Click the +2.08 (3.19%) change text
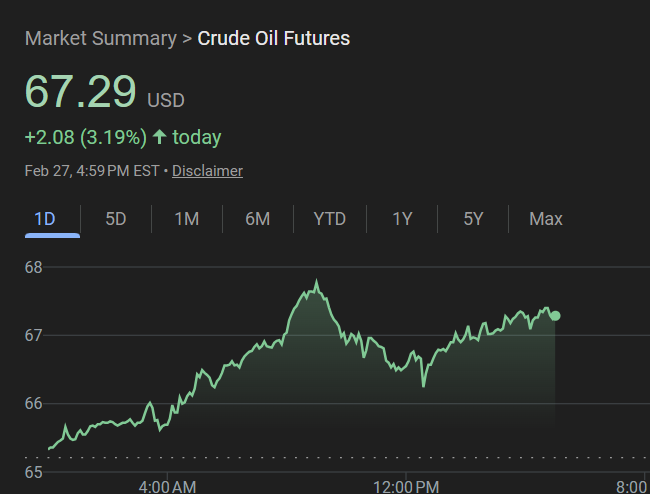 pyautogui.click(x=86, y=137)
